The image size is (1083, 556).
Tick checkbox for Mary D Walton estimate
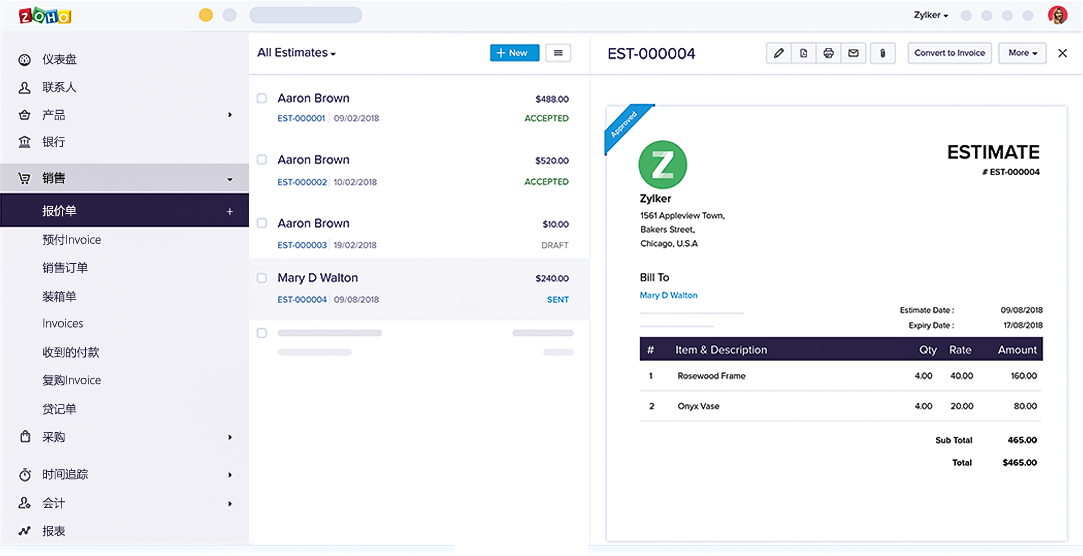pos(262,278)
